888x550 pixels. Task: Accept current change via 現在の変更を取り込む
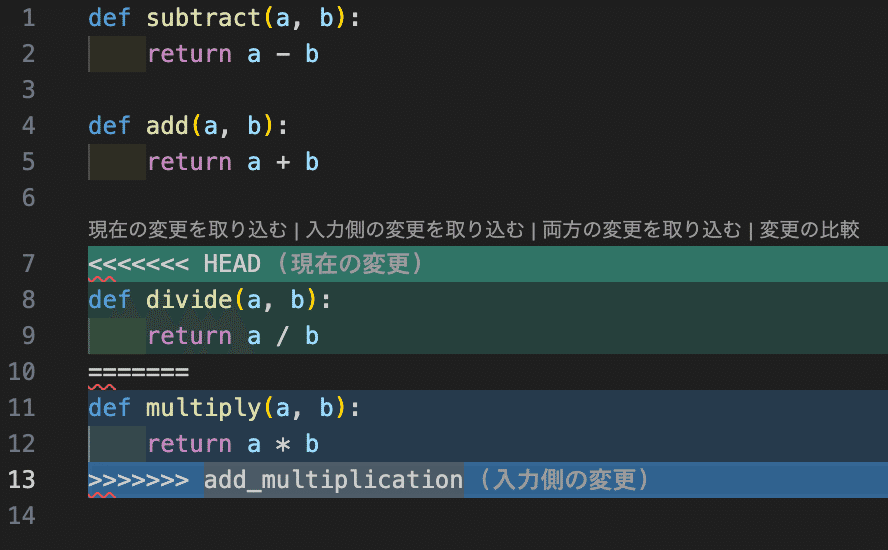tap(187, 229)
